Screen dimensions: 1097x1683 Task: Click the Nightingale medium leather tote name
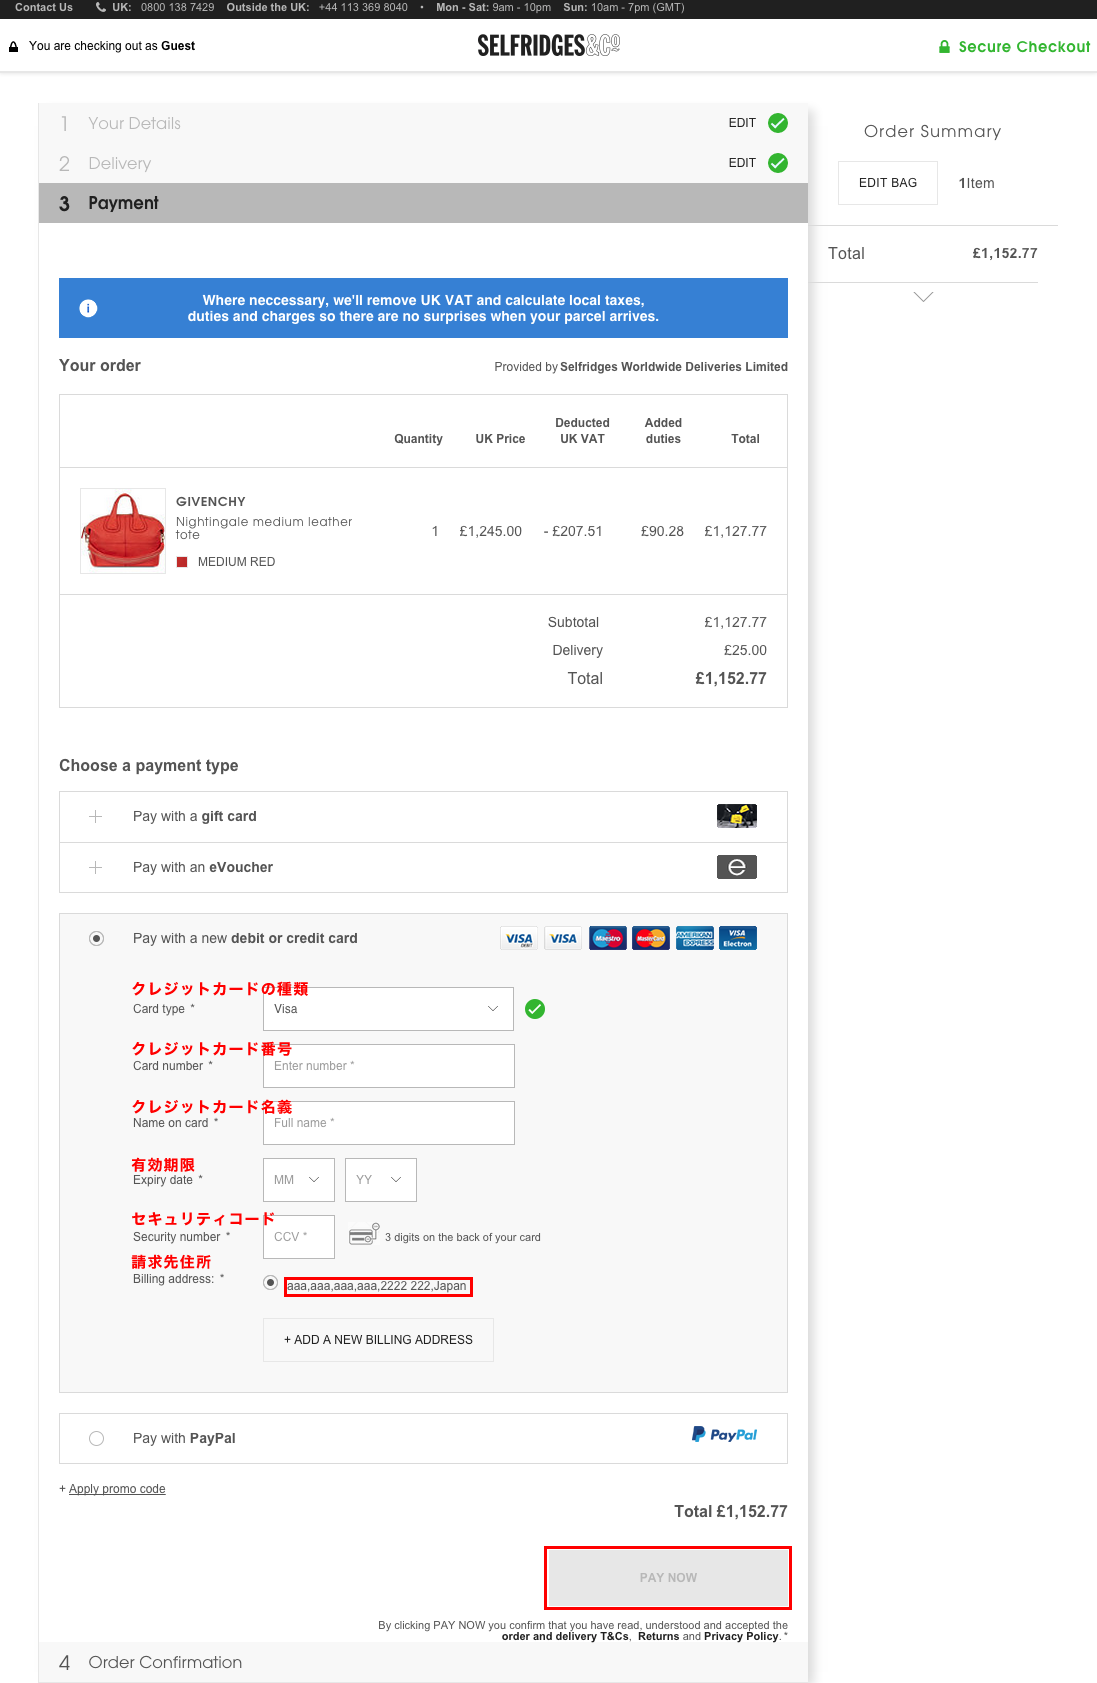click(264, 528)
